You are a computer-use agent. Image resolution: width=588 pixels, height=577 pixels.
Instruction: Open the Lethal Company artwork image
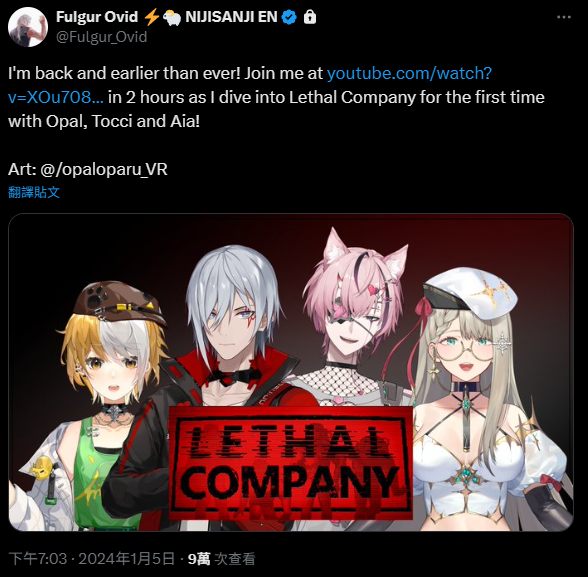coord(291,372)
